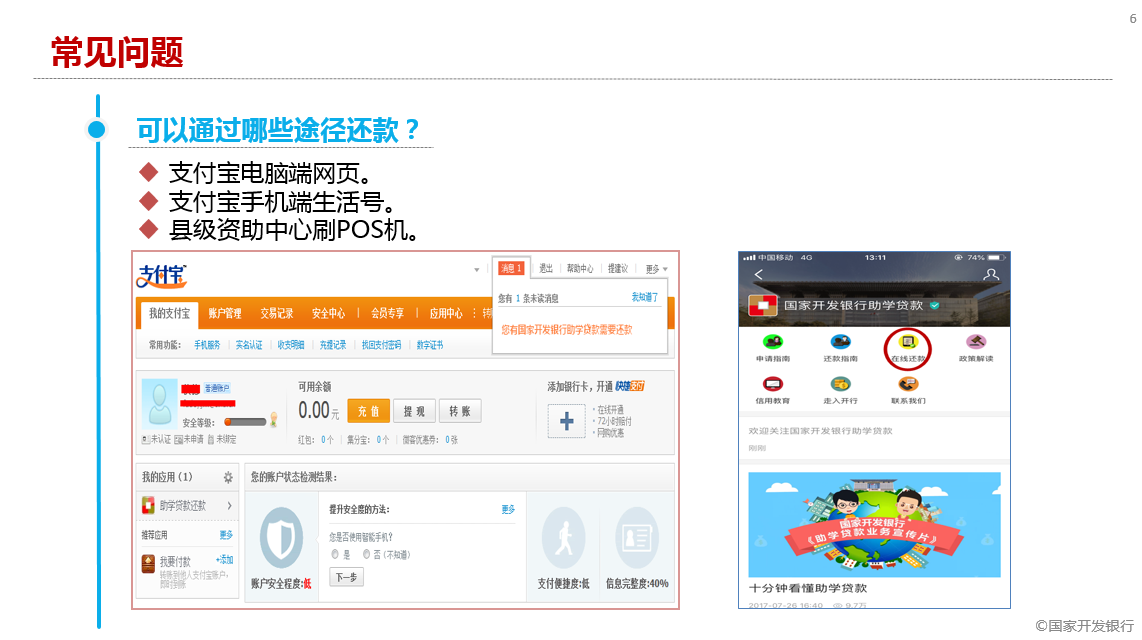Open the 交易记录 tab
Screen dimensions: 1142x640
(x=277, y=313)
